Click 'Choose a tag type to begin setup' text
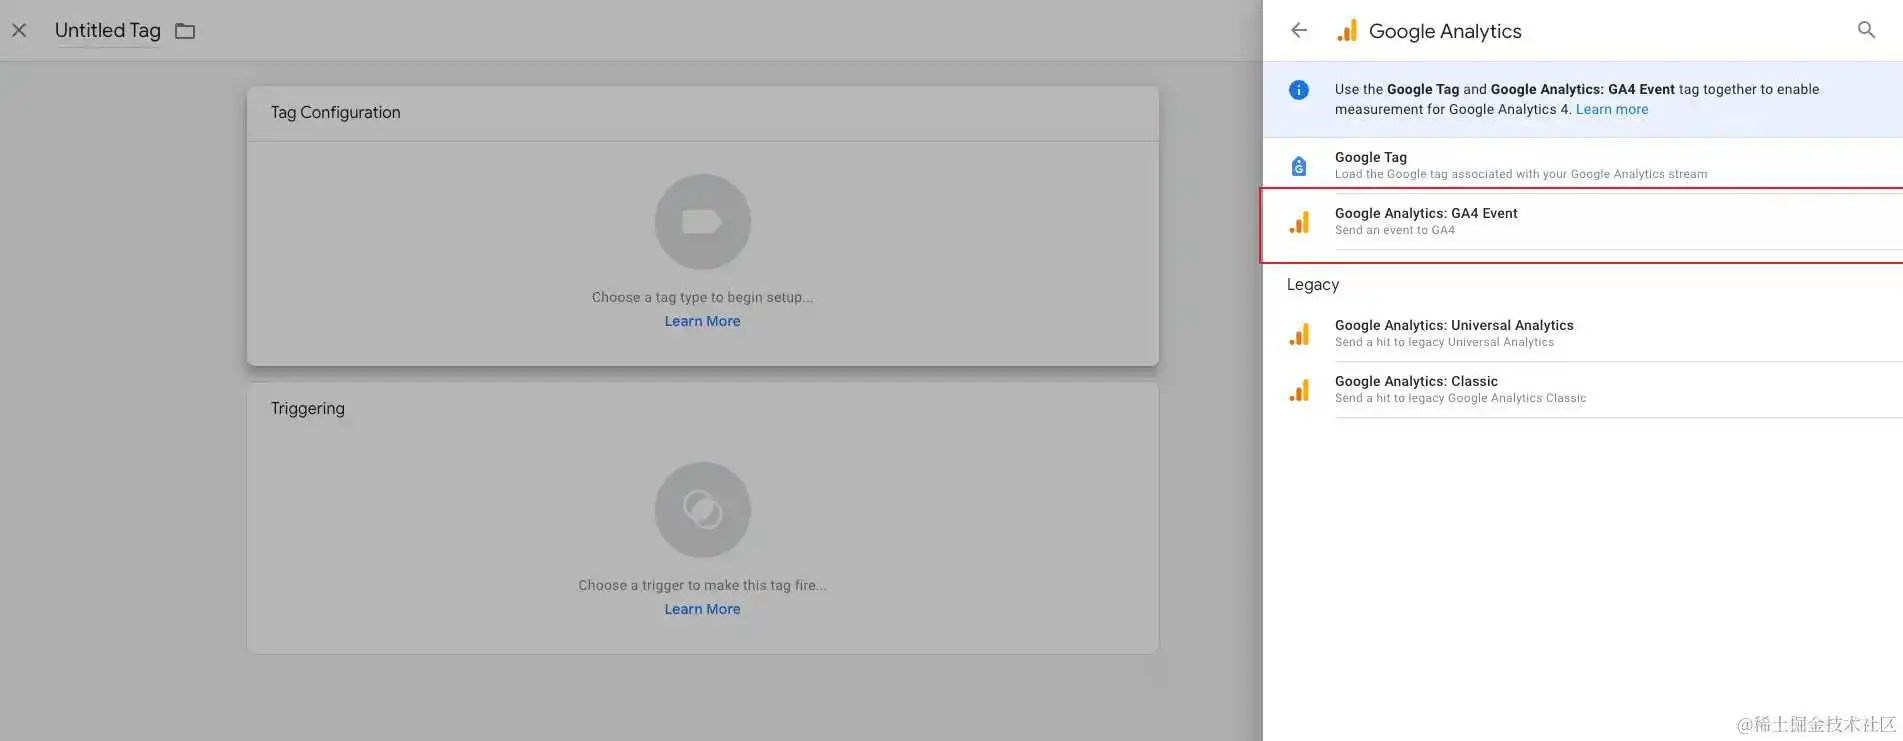 [702, 297]
